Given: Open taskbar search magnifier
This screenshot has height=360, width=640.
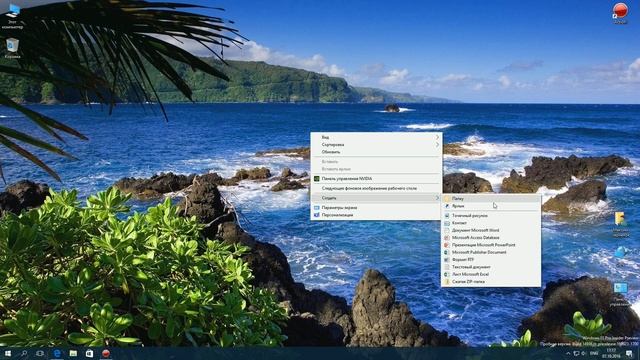Looking at the screenshot, I should [24, 353].
